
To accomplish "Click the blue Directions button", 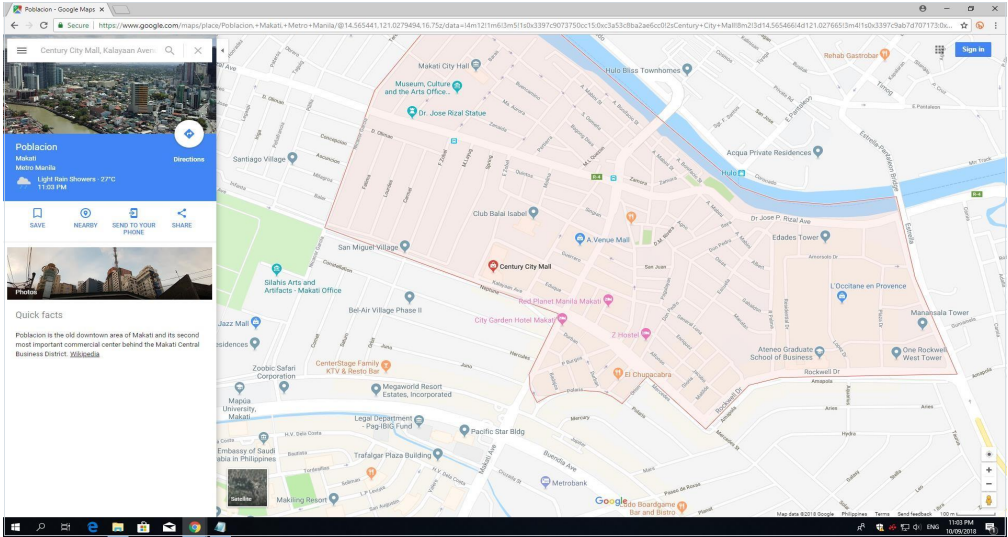I will click(x=189, y=134).
